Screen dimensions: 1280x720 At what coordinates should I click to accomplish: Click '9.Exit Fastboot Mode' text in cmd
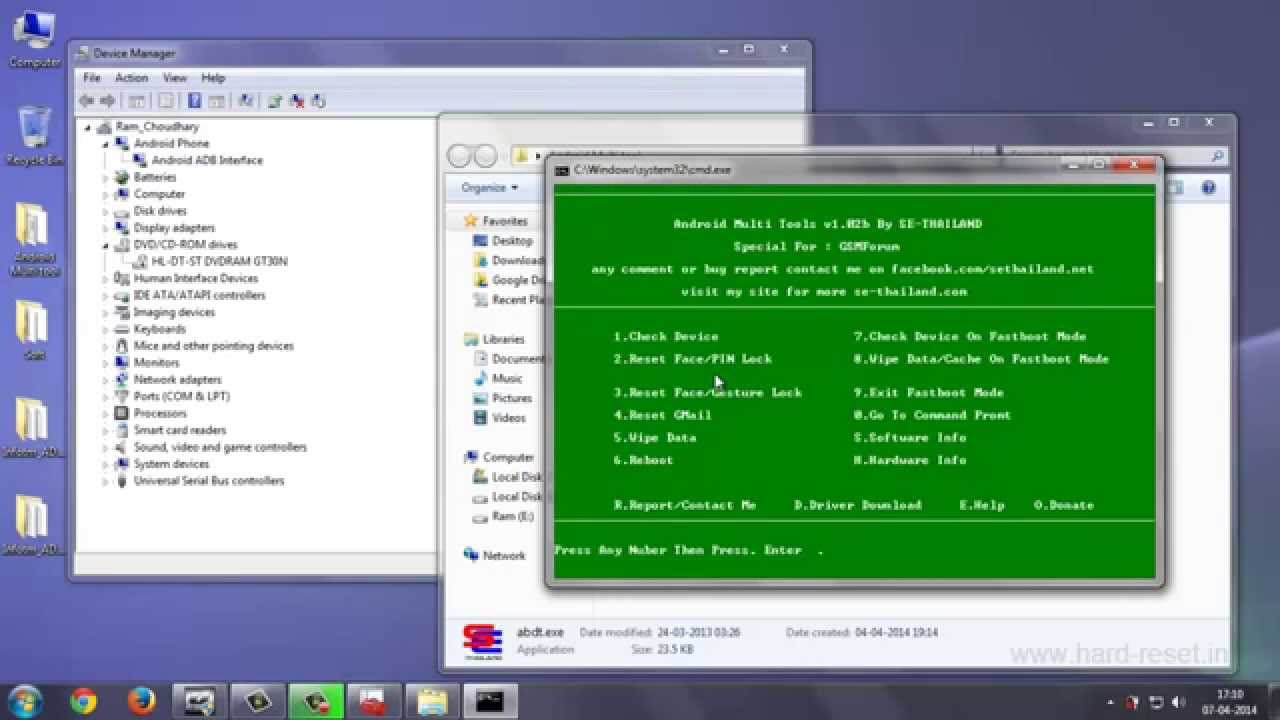[x=928, y=393]
